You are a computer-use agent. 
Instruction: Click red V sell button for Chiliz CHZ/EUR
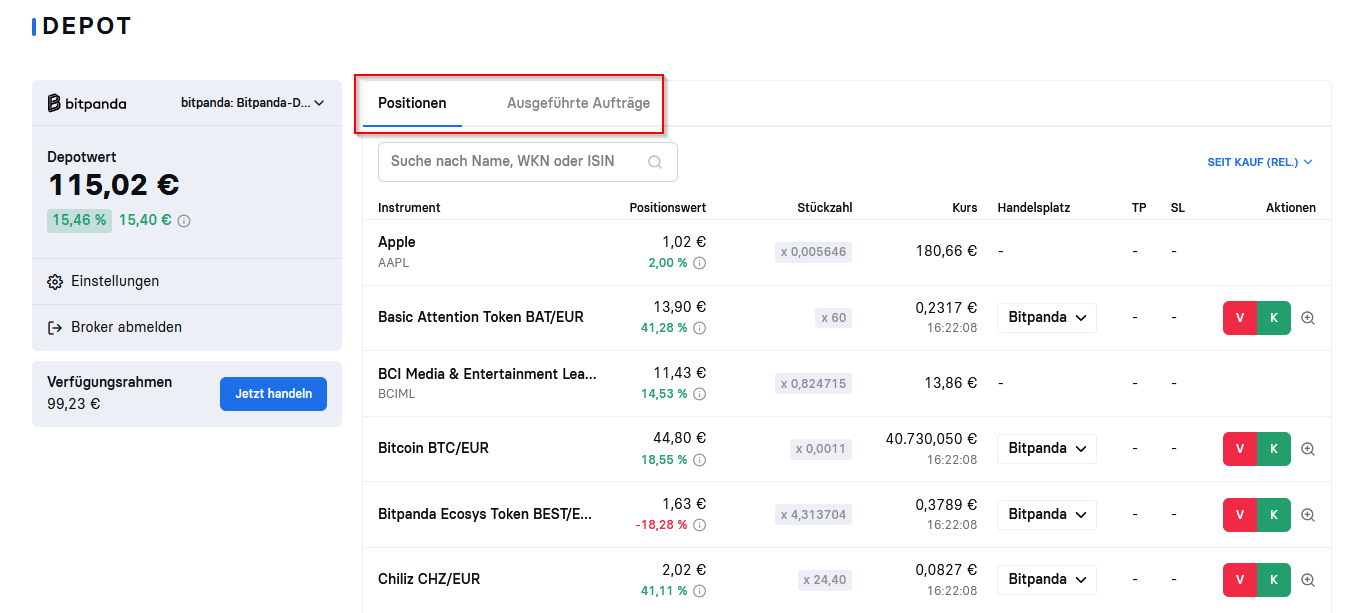(x=1240, y=580)
